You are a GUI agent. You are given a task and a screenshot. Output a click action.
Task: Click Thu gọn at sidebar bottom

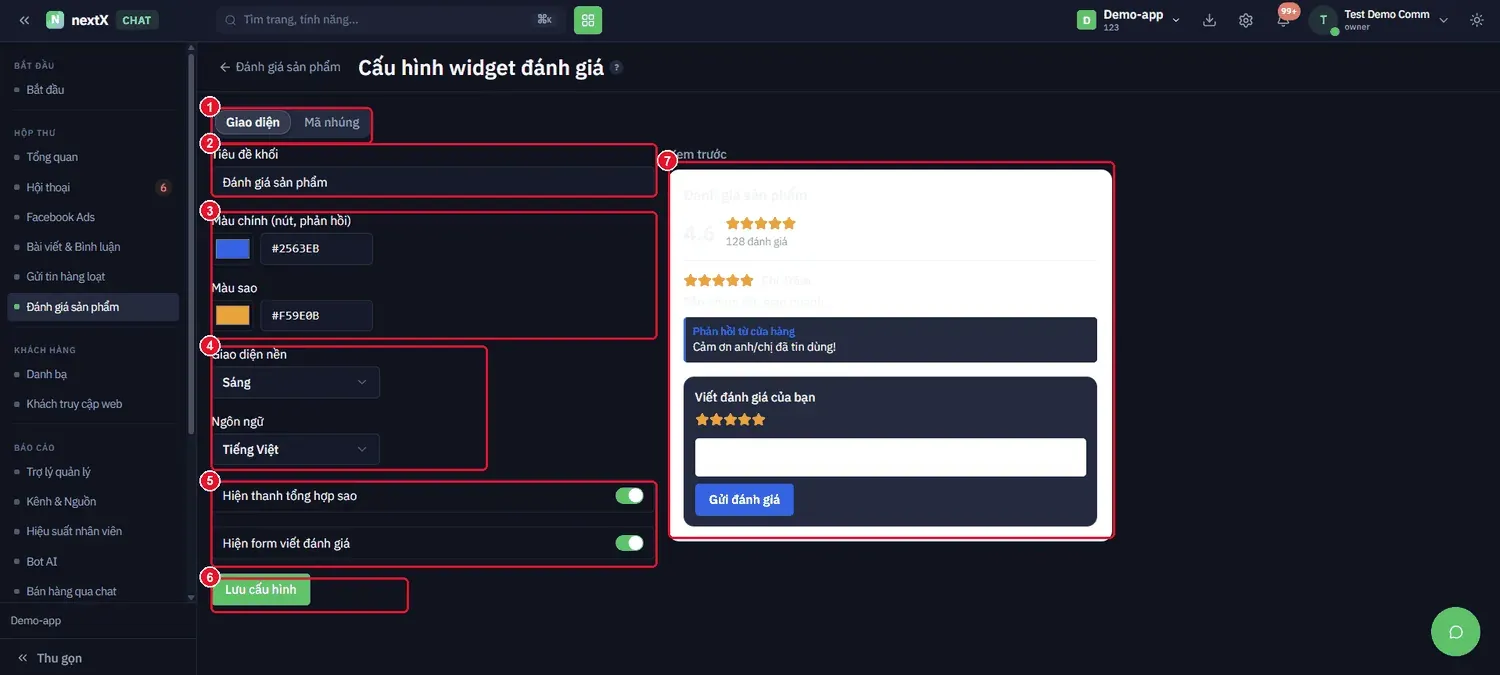pyautogui.click(x=50, y=658)
